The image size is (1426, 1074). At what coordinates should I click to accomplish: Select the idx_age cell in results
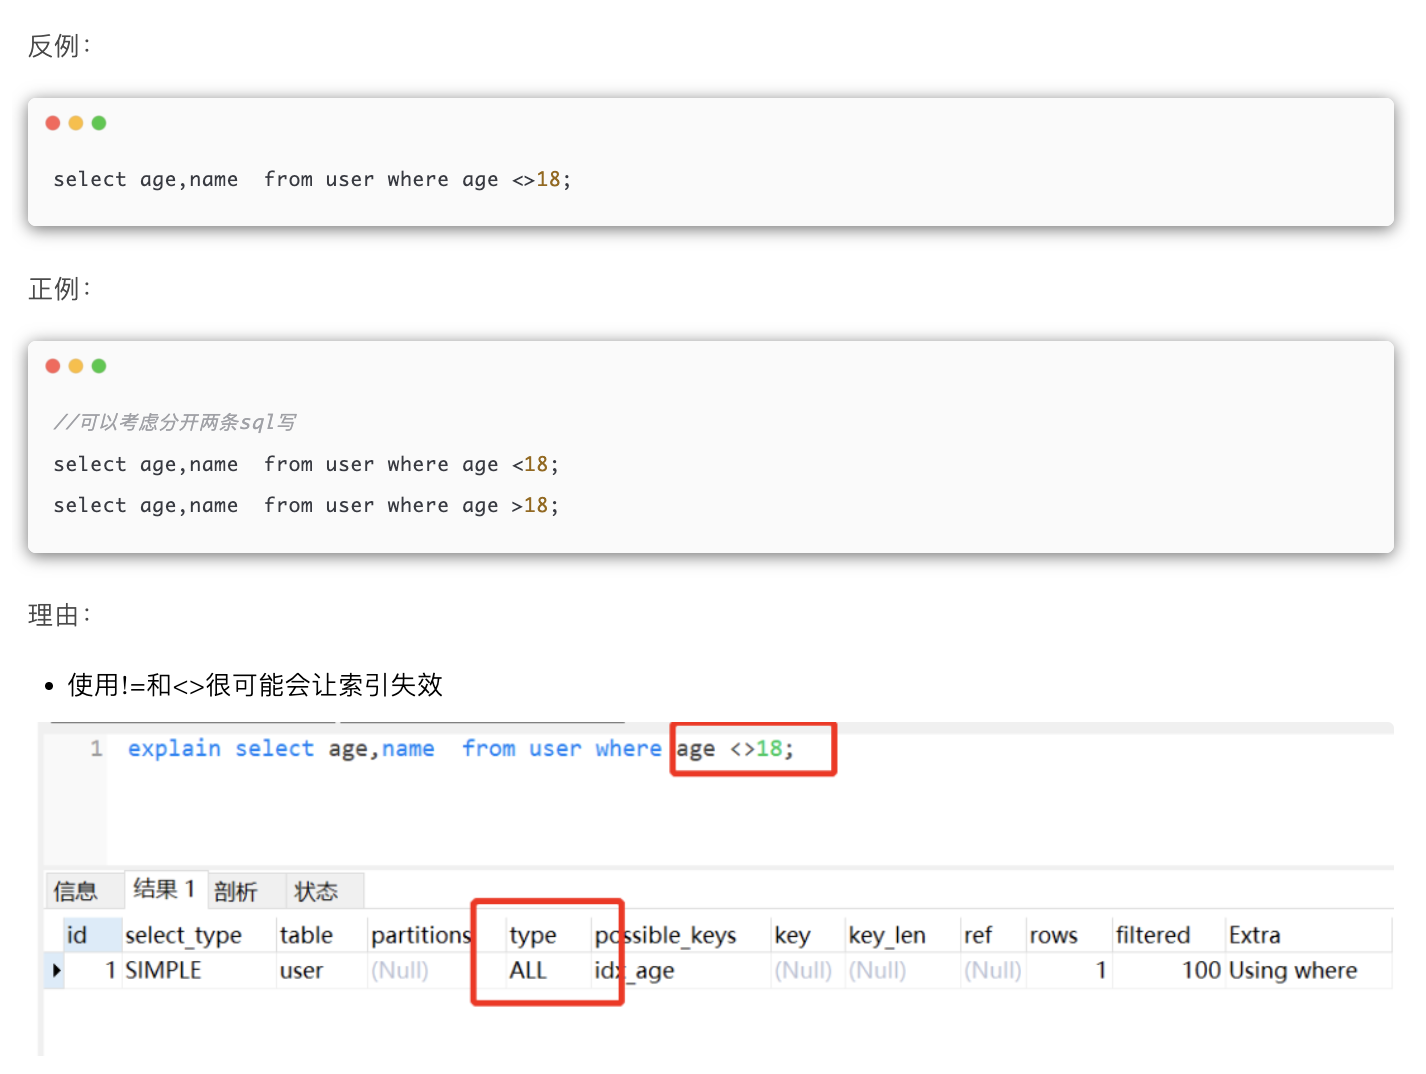(x=635, y=970)
